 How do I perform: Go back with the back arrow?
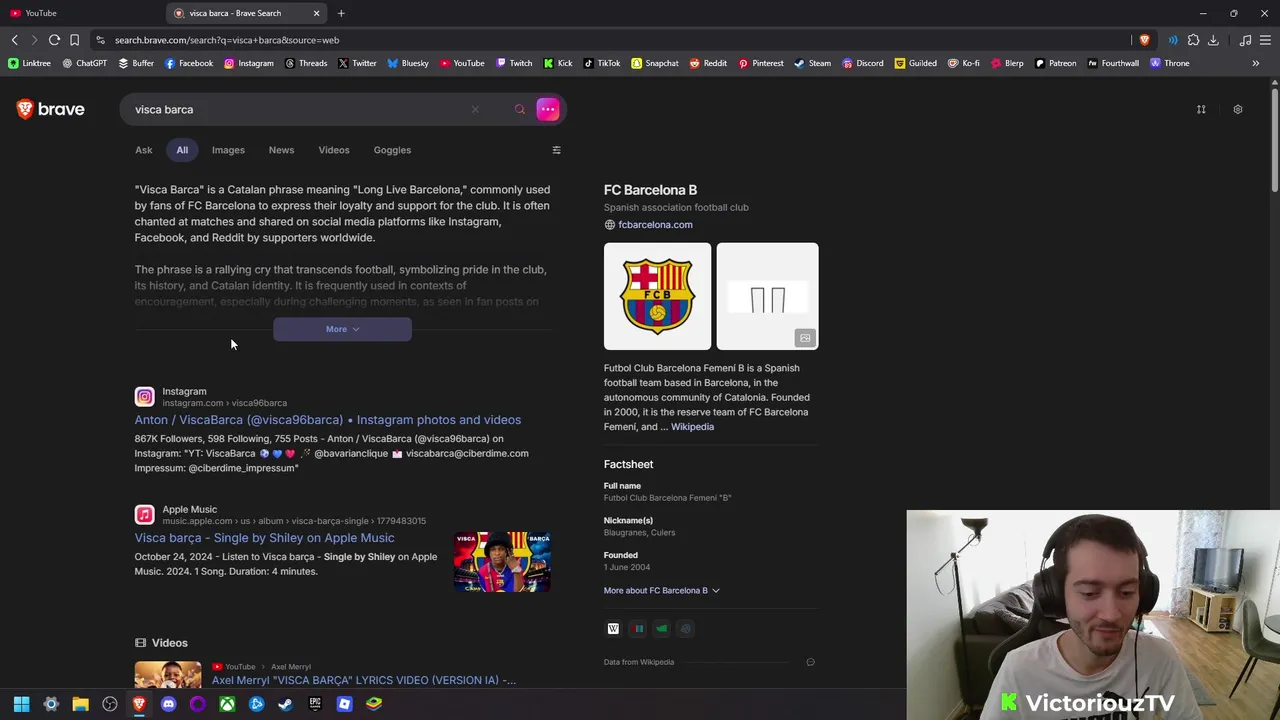coord(14,40)
